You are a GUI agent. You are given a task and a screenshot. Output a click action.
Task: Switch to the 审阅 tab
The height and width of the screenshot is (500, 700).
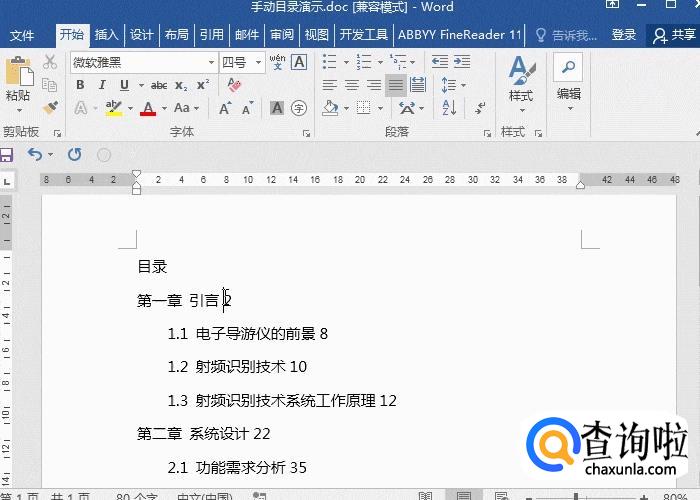tap(282, 34)
